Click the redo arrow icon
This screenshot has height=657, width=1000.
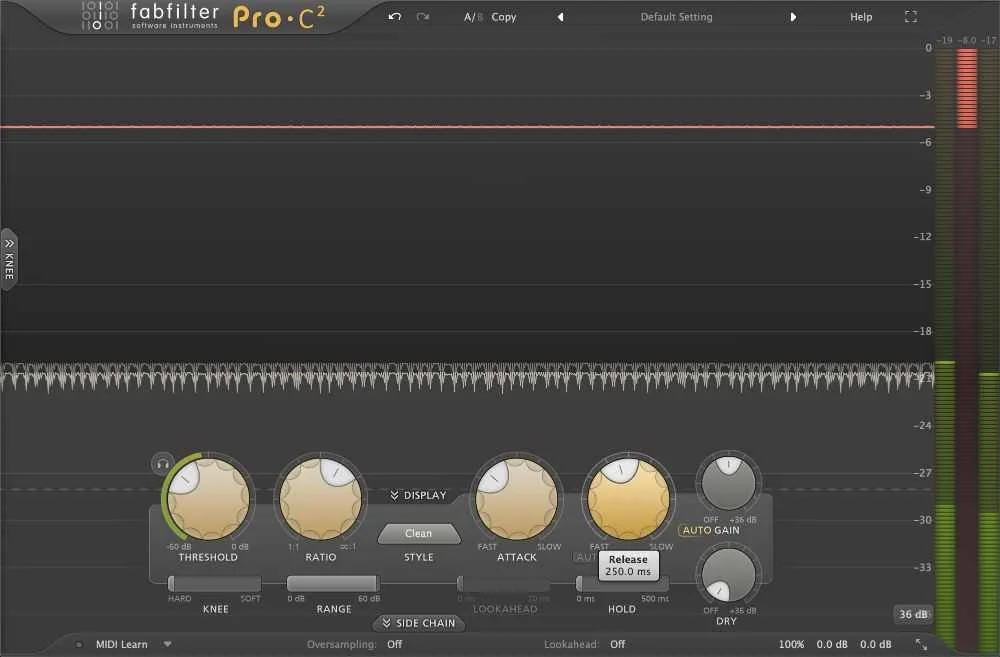(423, 17)
